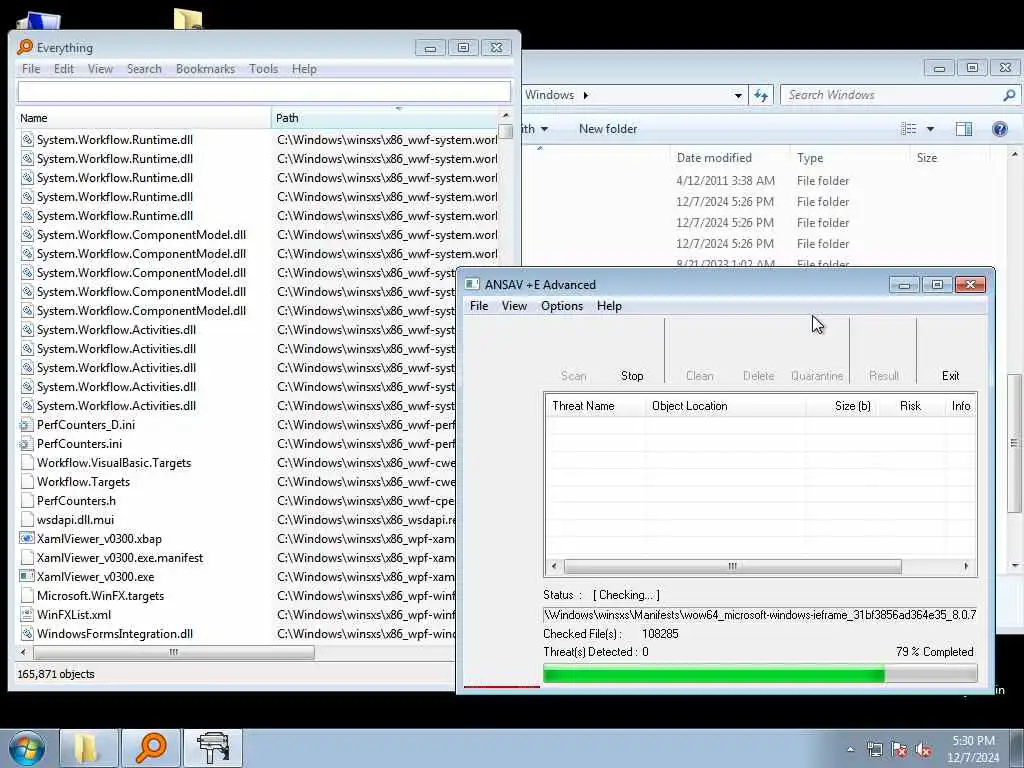1024x768 pixels.
Task: Click the XamlViewer_v0300.xbap file icon
Action: tap(27, 539)
